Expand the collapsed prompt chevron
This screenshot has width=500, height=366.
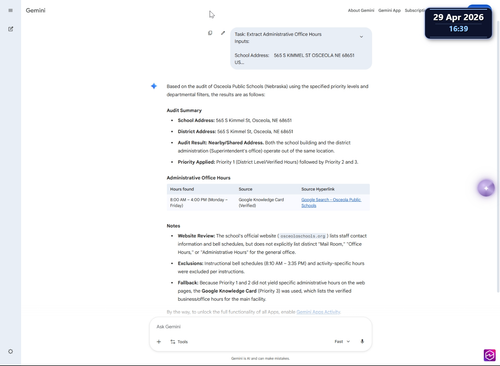tap(361, 37)
